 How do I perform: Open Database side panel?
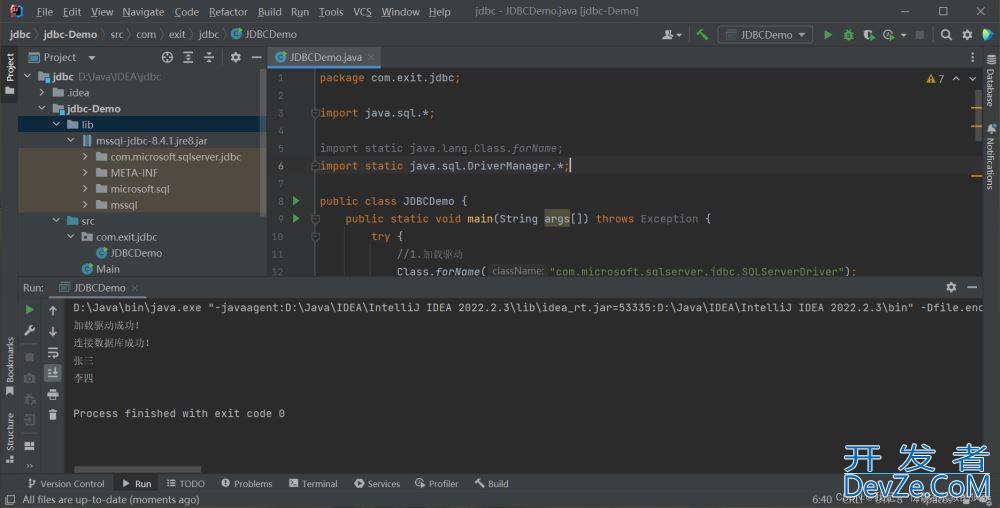[x=990, y=80]
